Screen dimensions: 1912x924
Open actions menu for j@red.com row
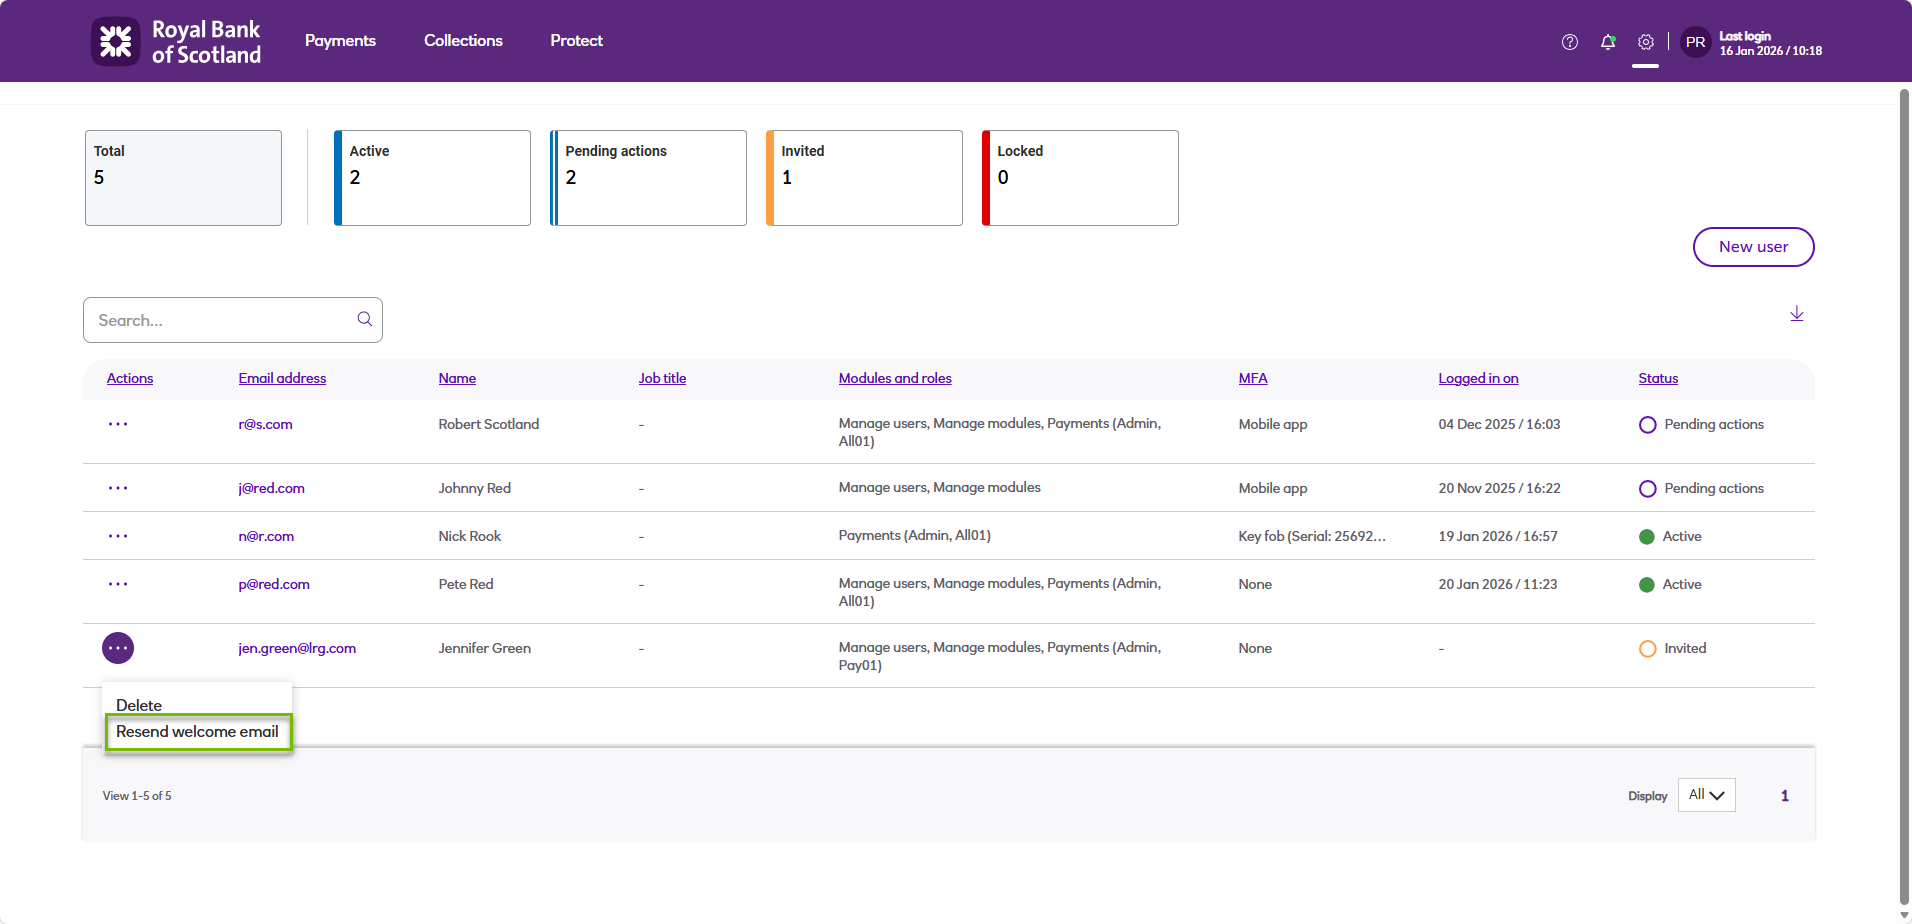coord(118,488)
